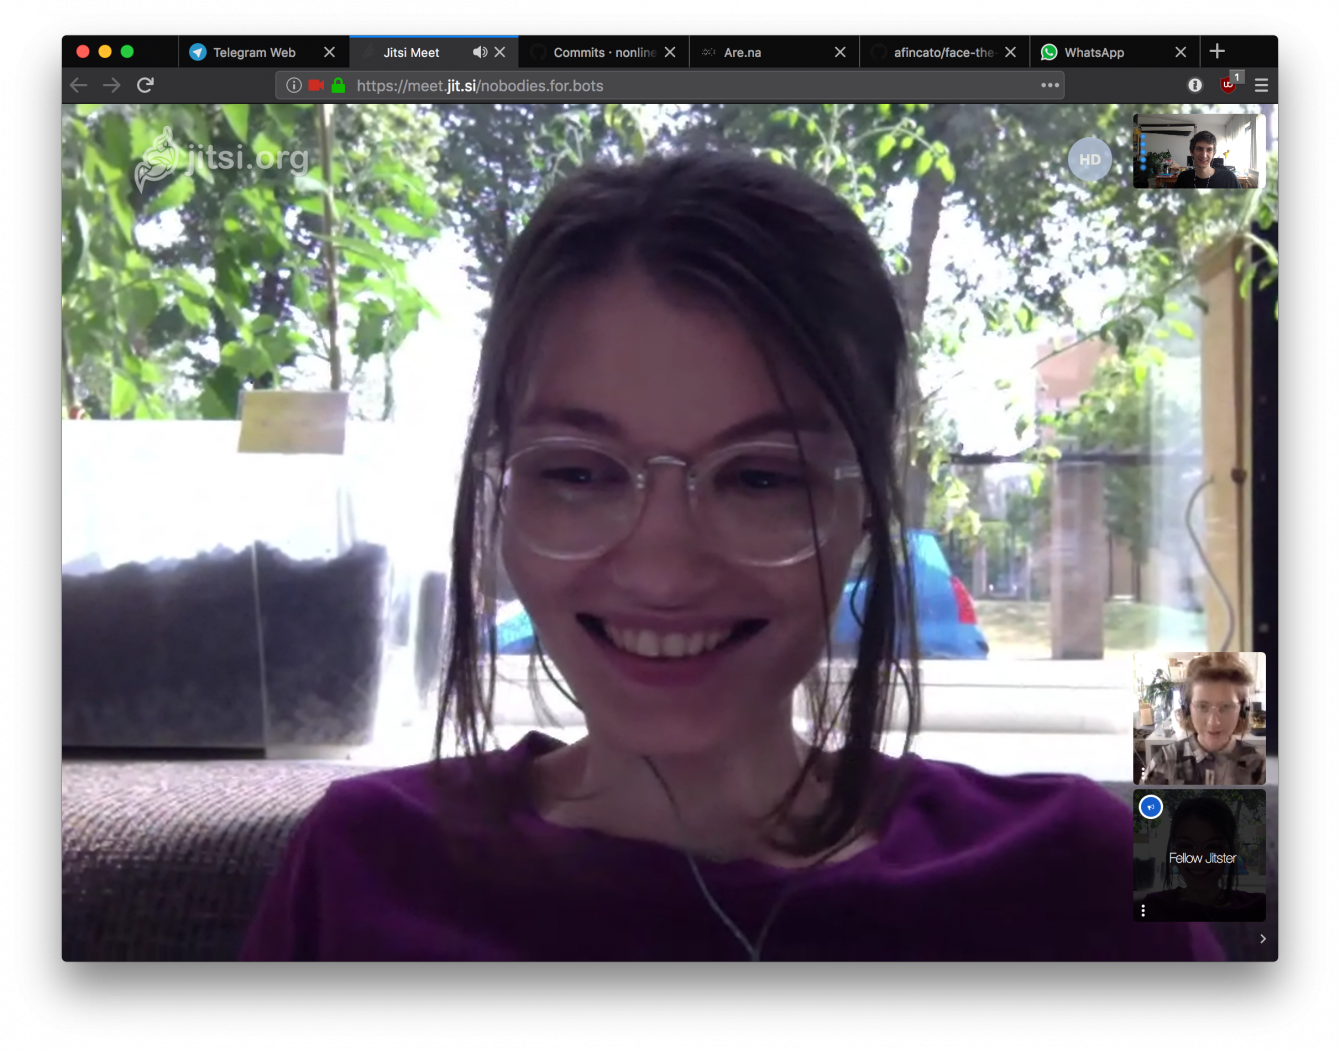
Task: Switch to the WhatsApp tab
Action: pos(1094,52)
